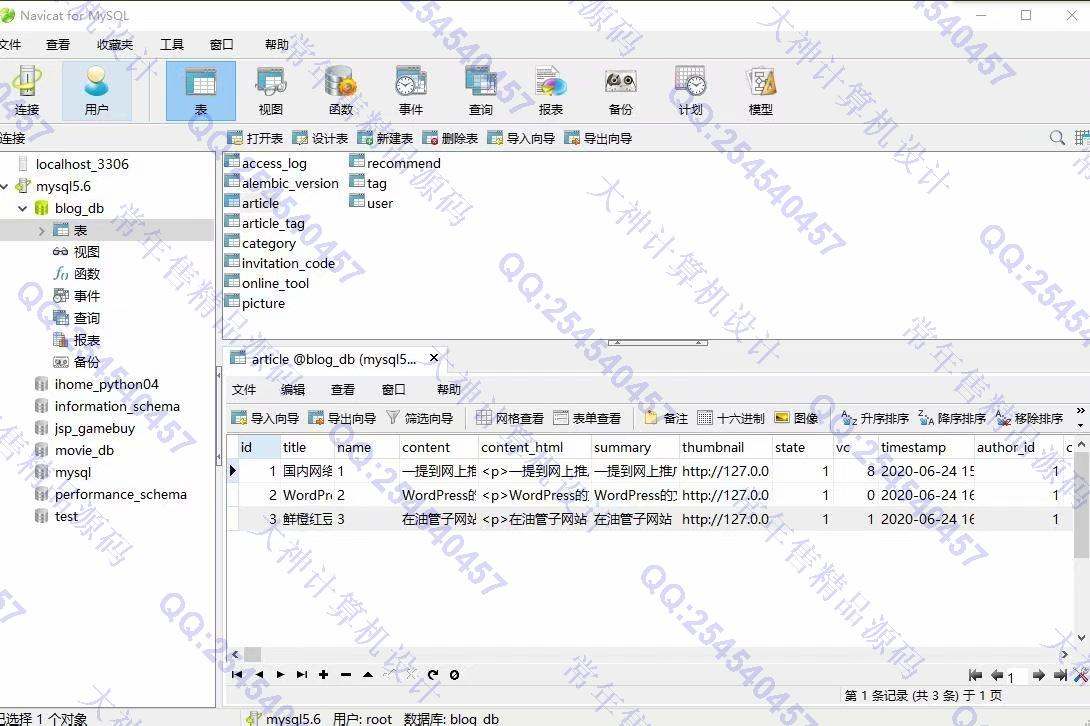Click 设计表 design table button
The image size is (1090, 726).
pos(320,138)
